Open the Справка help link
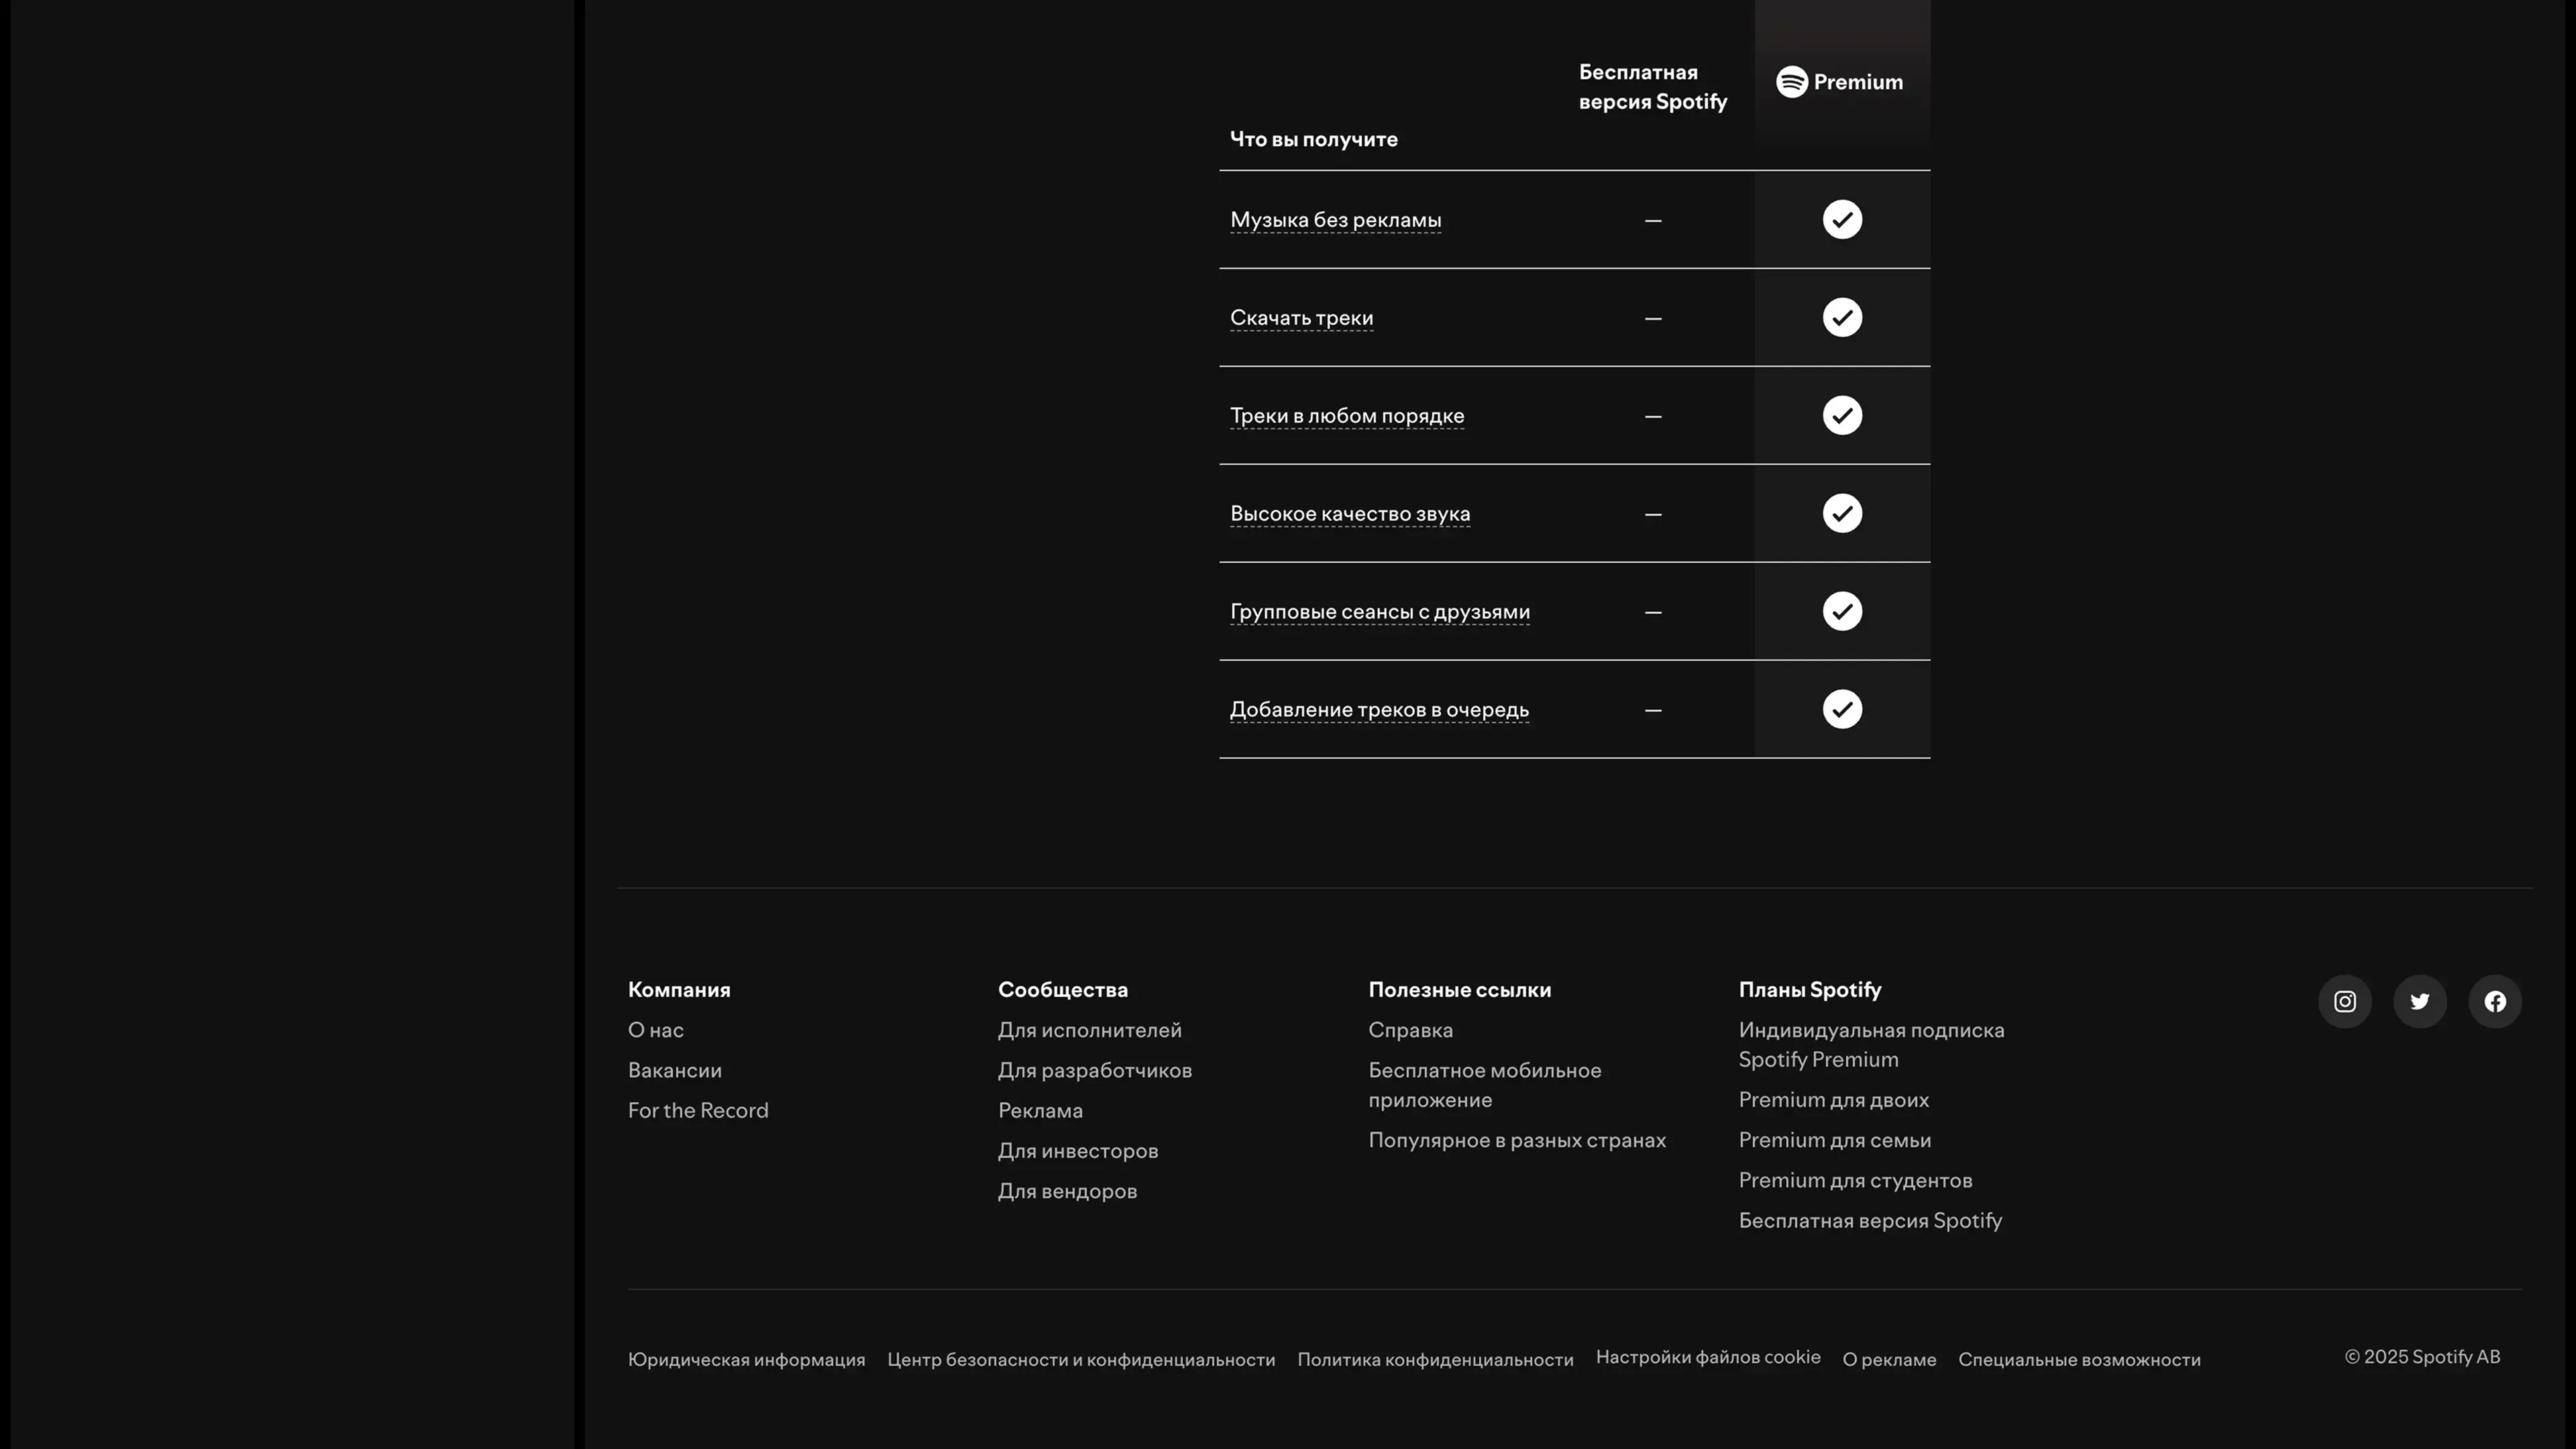 pyautogui.click(x=1410, y=1030)
